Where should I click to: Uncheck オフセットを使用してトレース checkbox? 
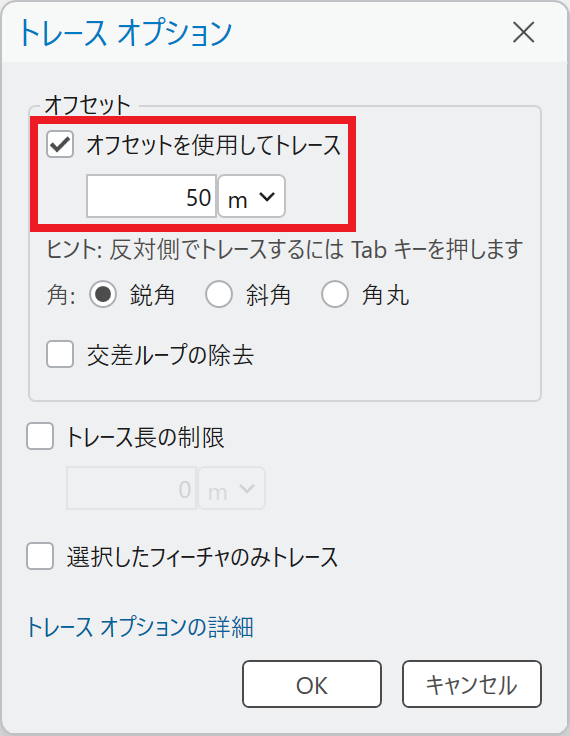(x=60, y=144)
